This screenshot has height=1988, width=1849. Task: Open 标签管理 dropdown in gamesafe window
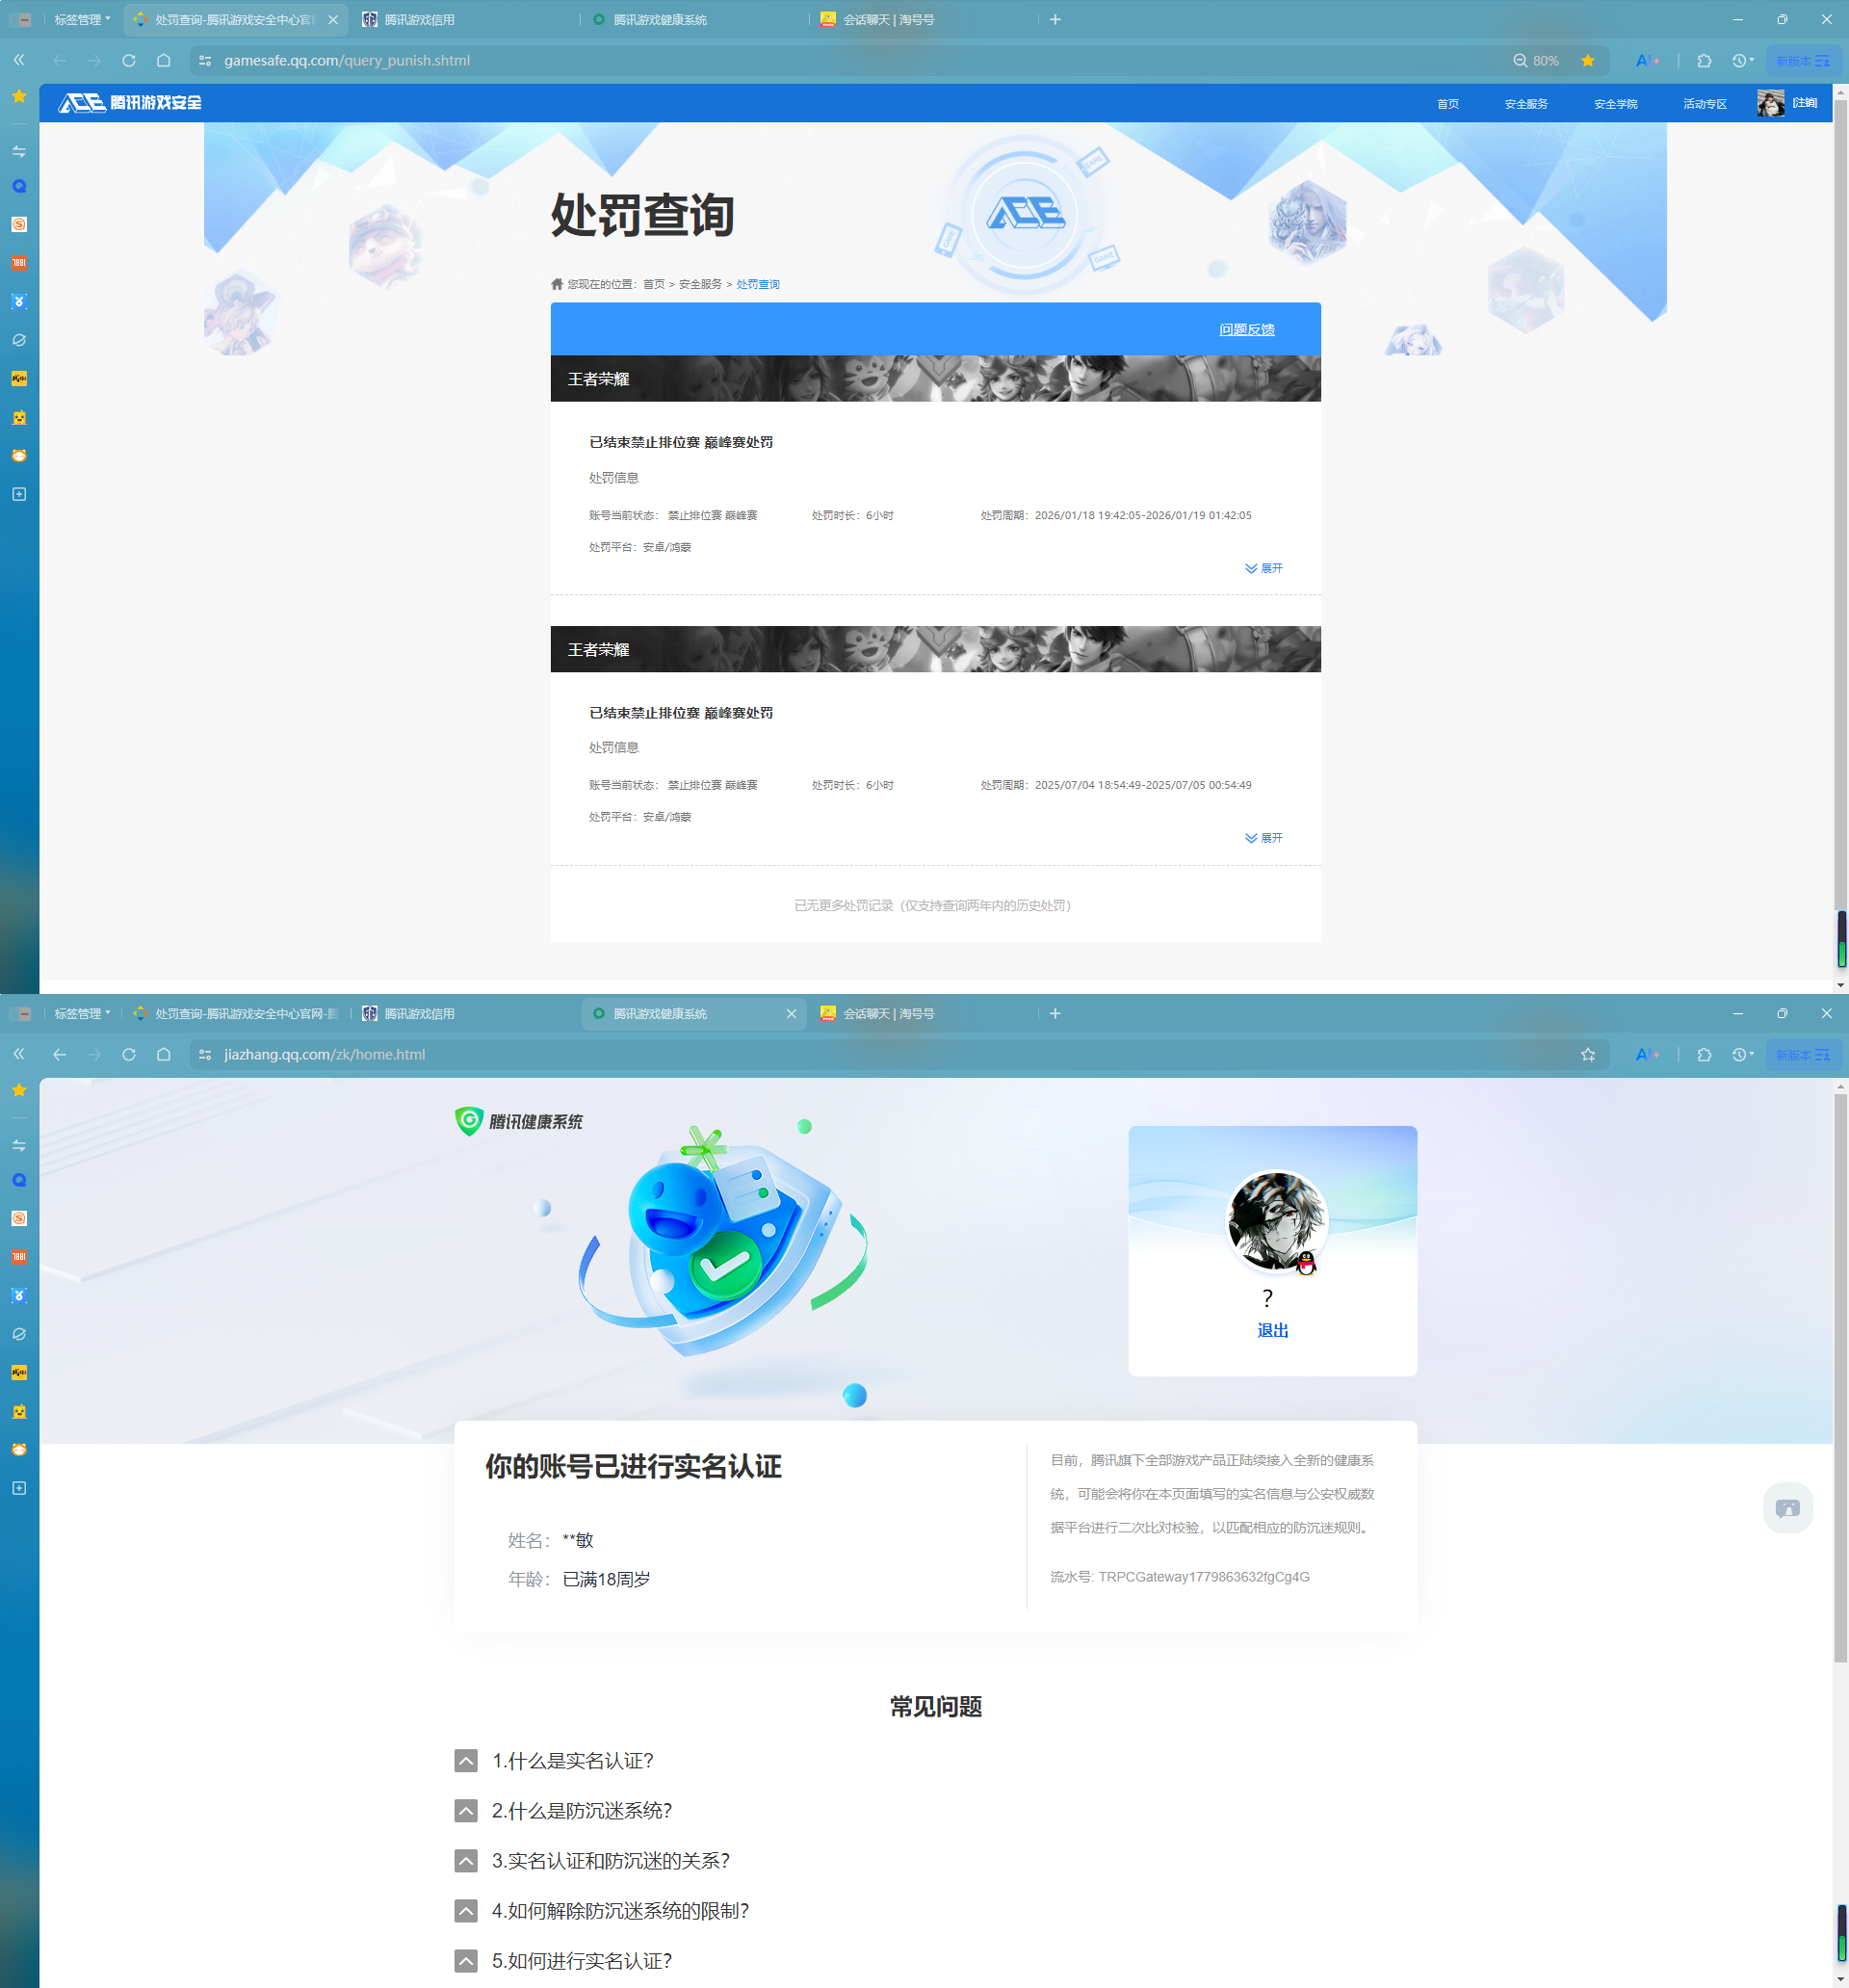click(82, 19)
